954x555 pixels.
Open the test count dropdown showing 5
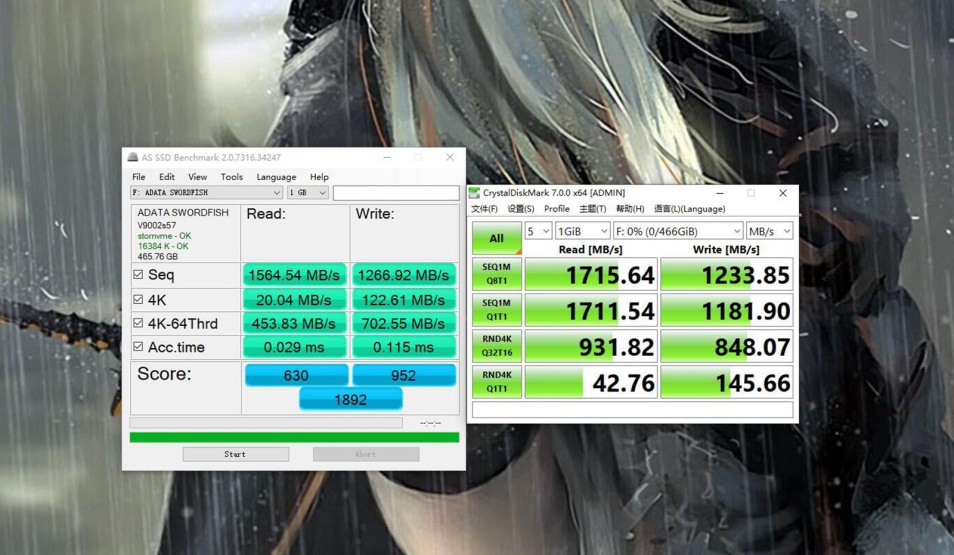[538, 231]
